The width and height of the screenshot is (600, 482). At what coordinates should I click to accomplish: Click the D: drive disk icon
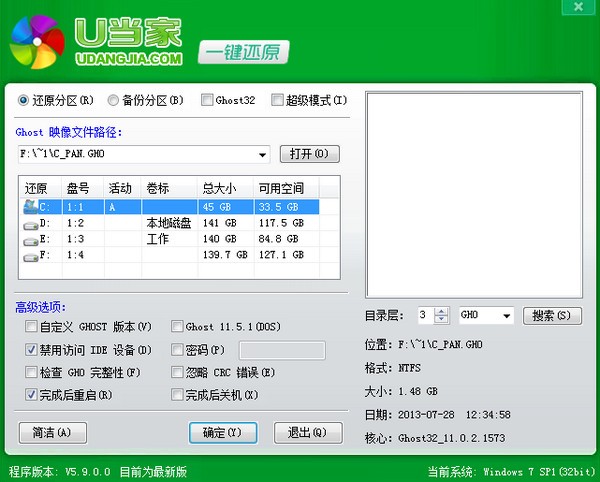point(31,225)
